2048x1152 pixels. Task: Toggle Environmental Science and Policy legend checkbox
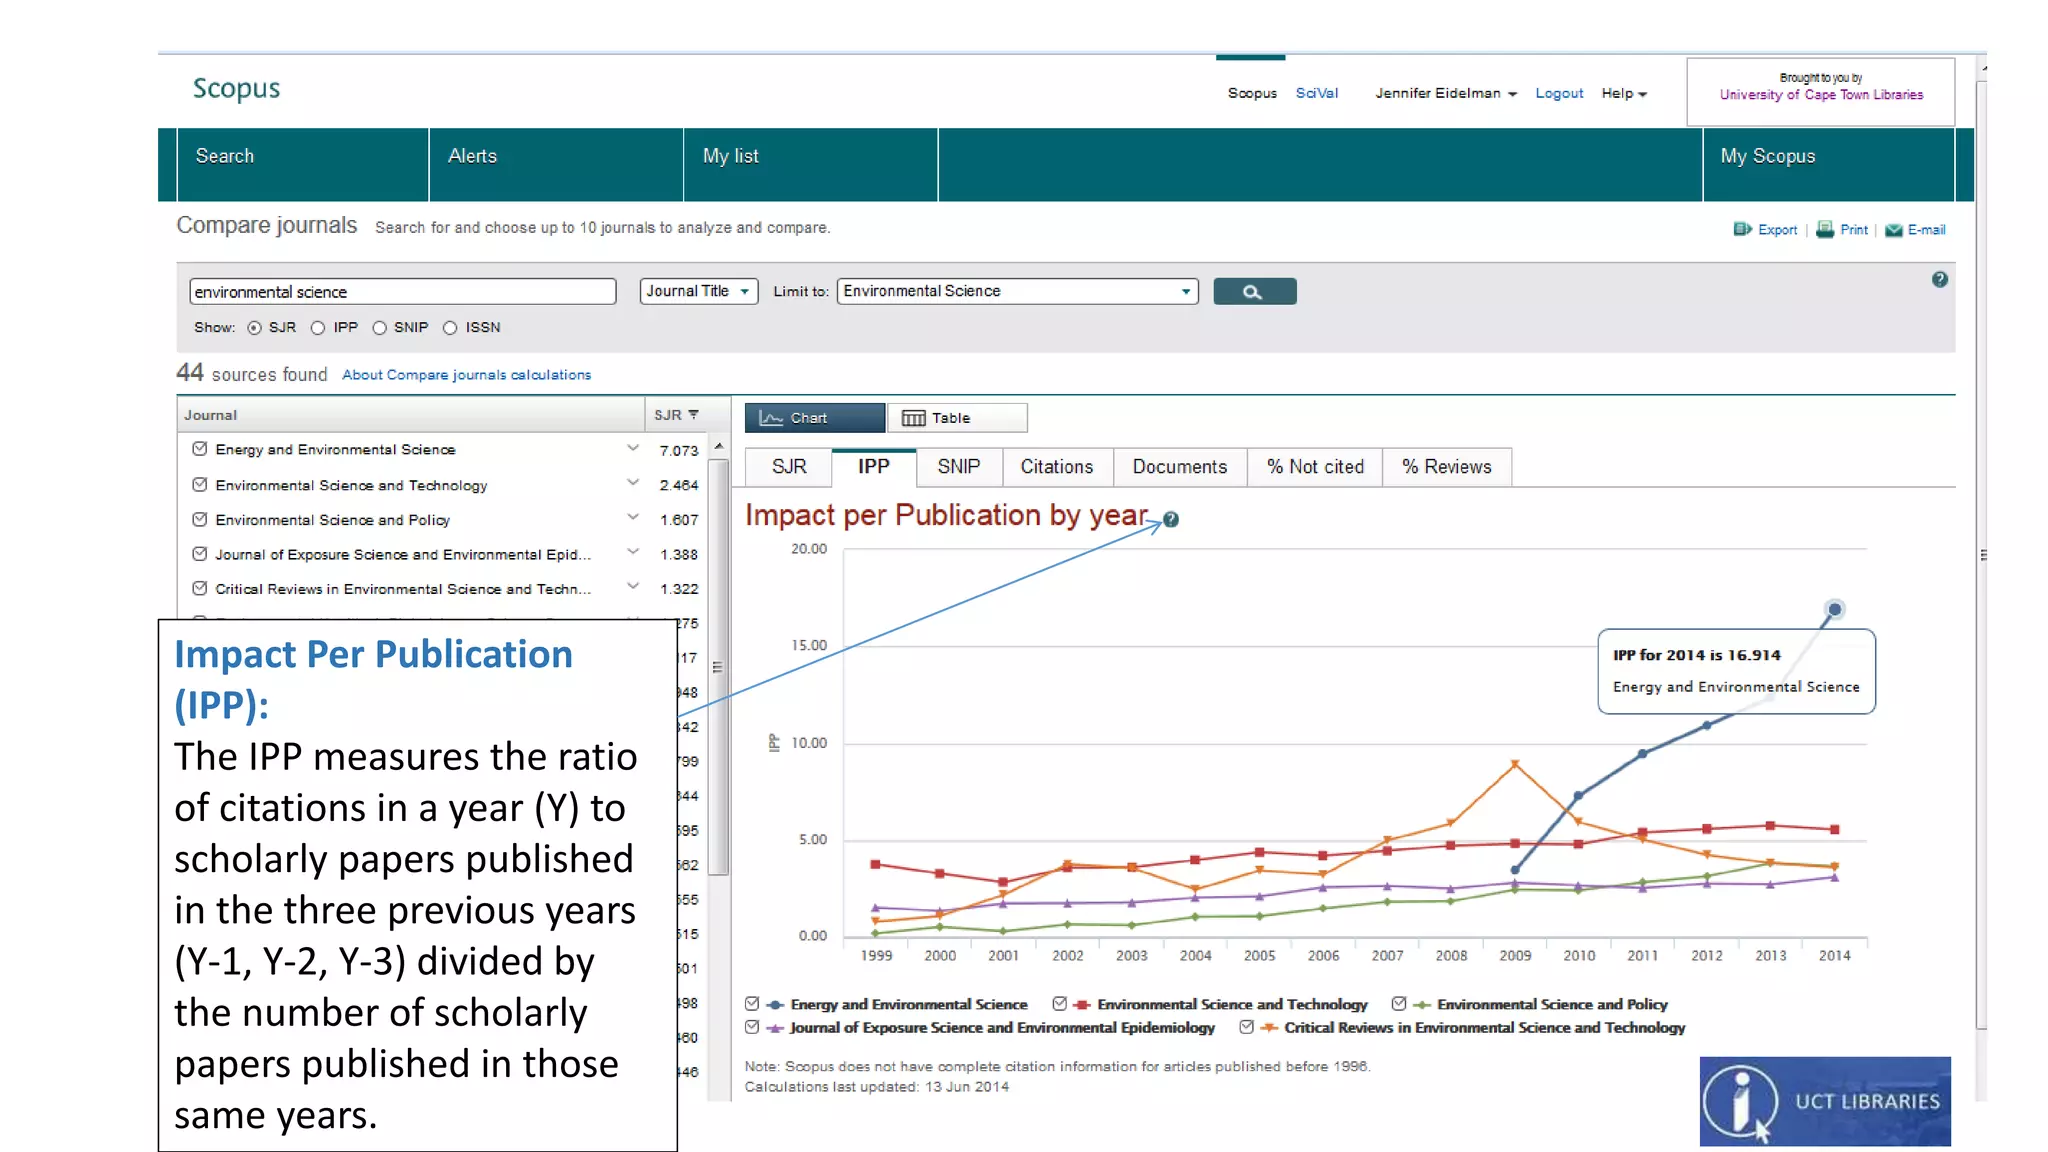(x=1399, y=1003)
